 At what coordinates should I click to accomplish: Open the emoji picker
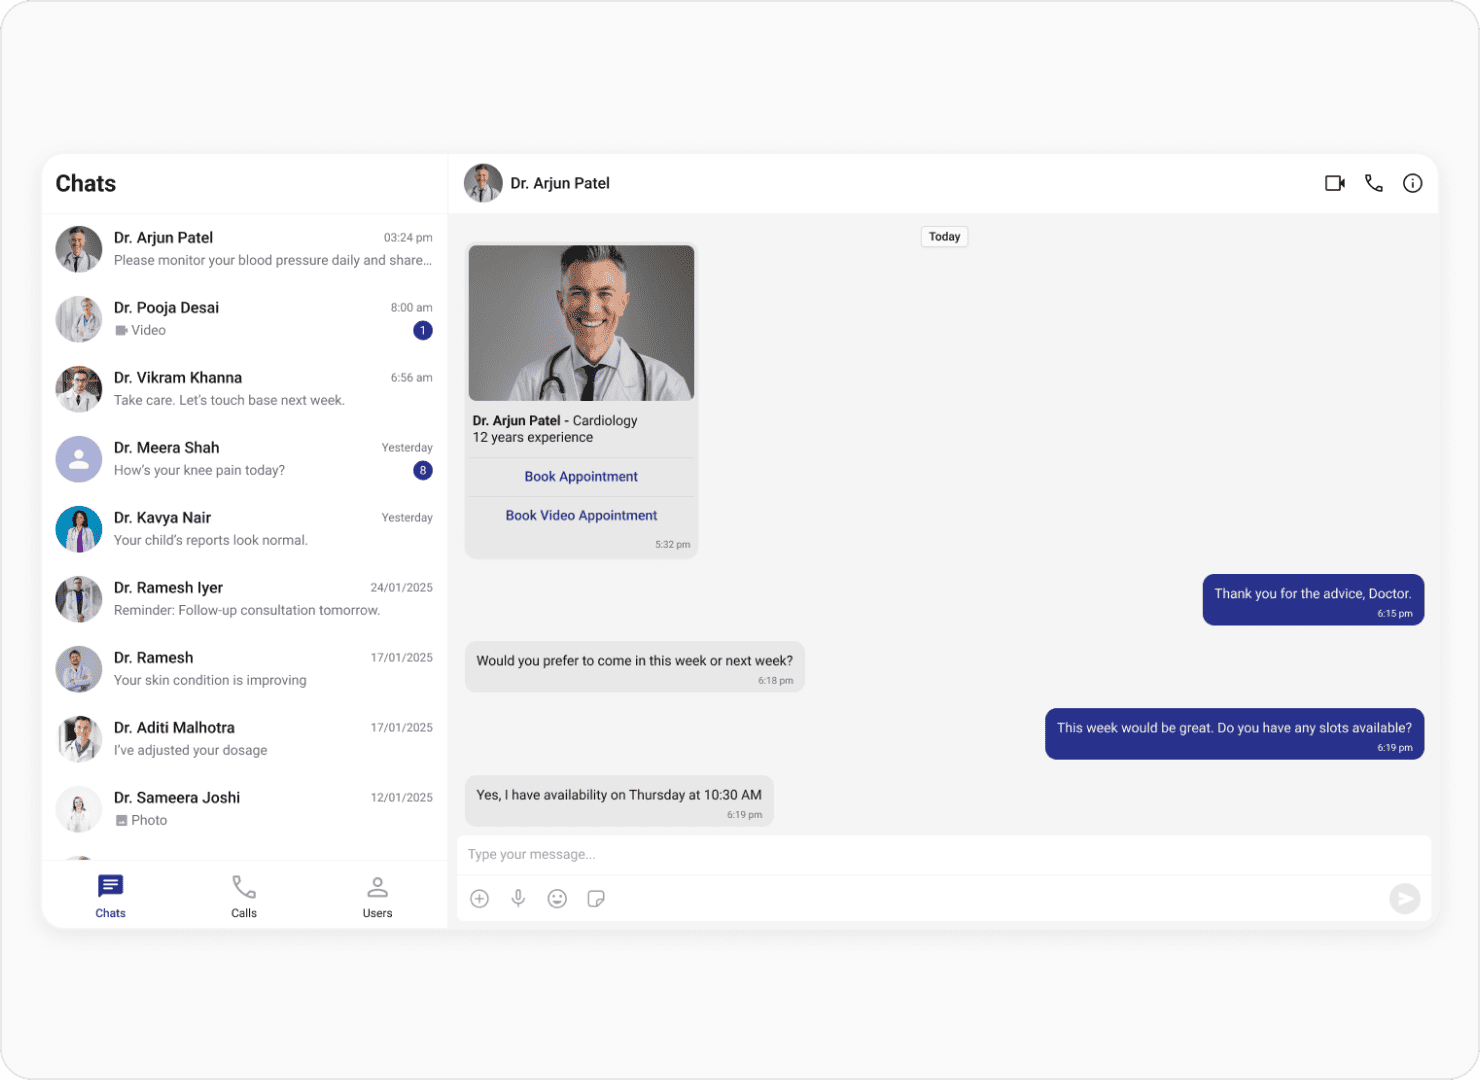557,899
